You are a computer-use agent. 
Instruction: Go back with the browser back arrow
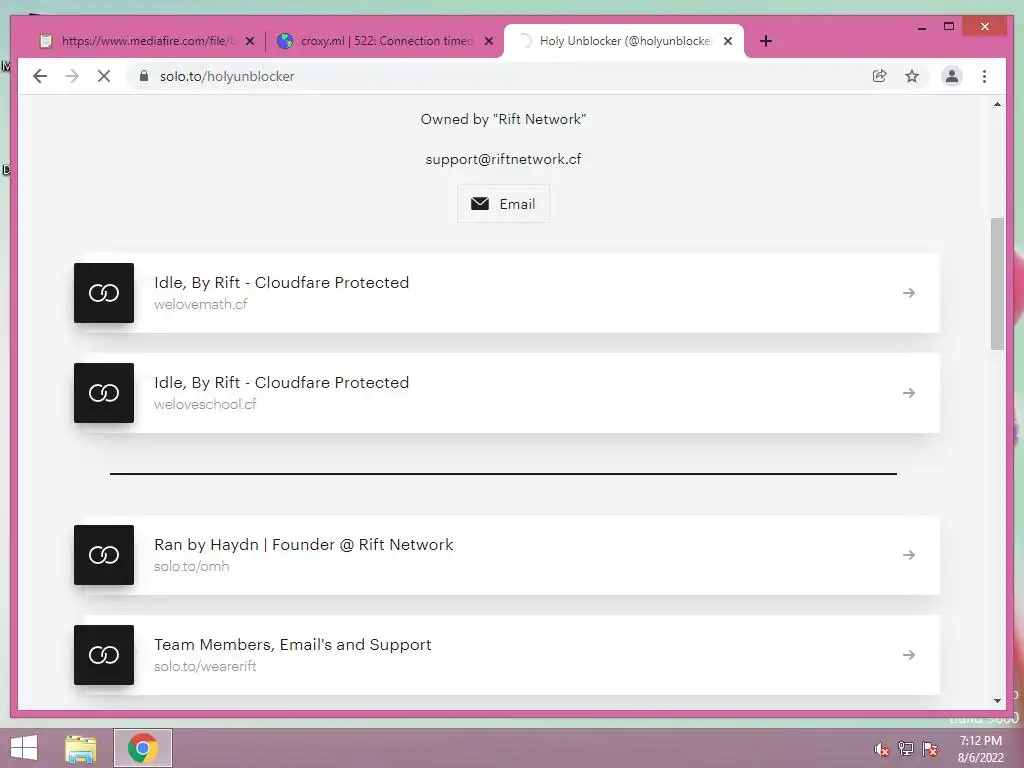click(40, 76)
